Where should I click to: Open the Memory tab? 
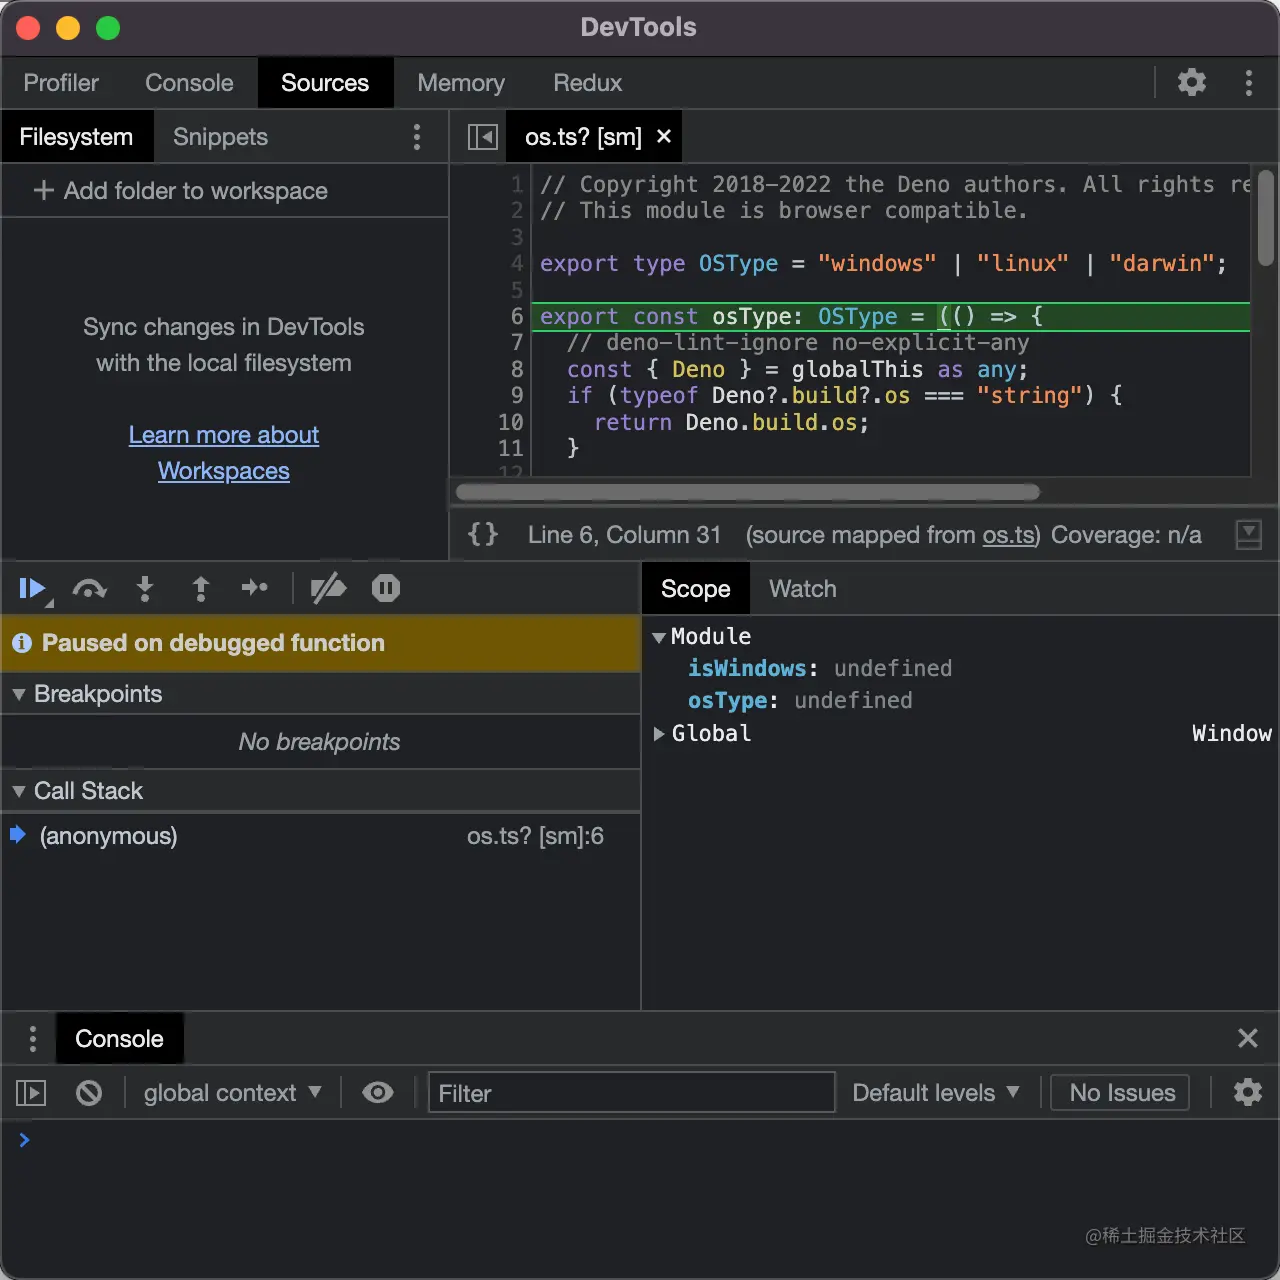tap(461, 83)
